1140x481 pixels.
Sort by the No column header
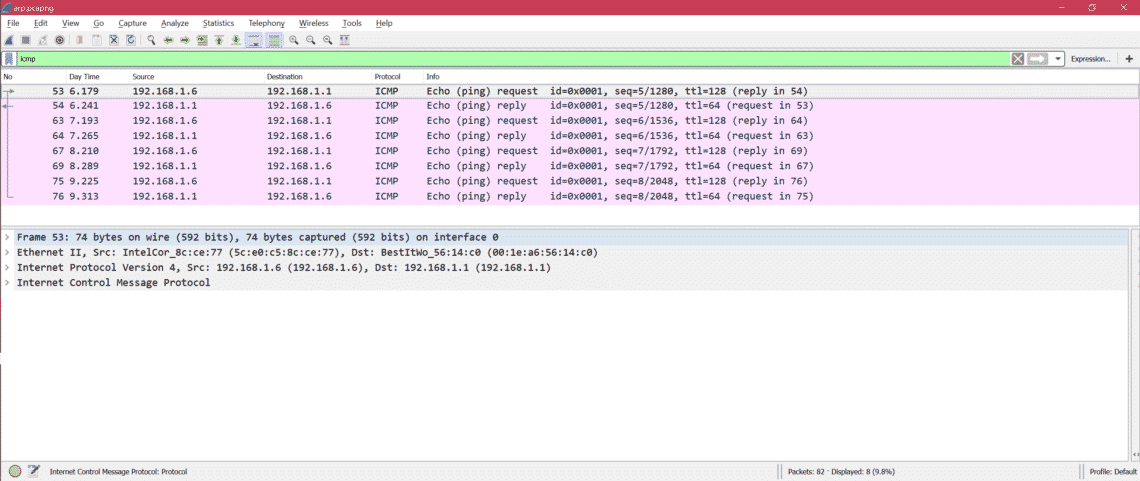pos(33,76)
